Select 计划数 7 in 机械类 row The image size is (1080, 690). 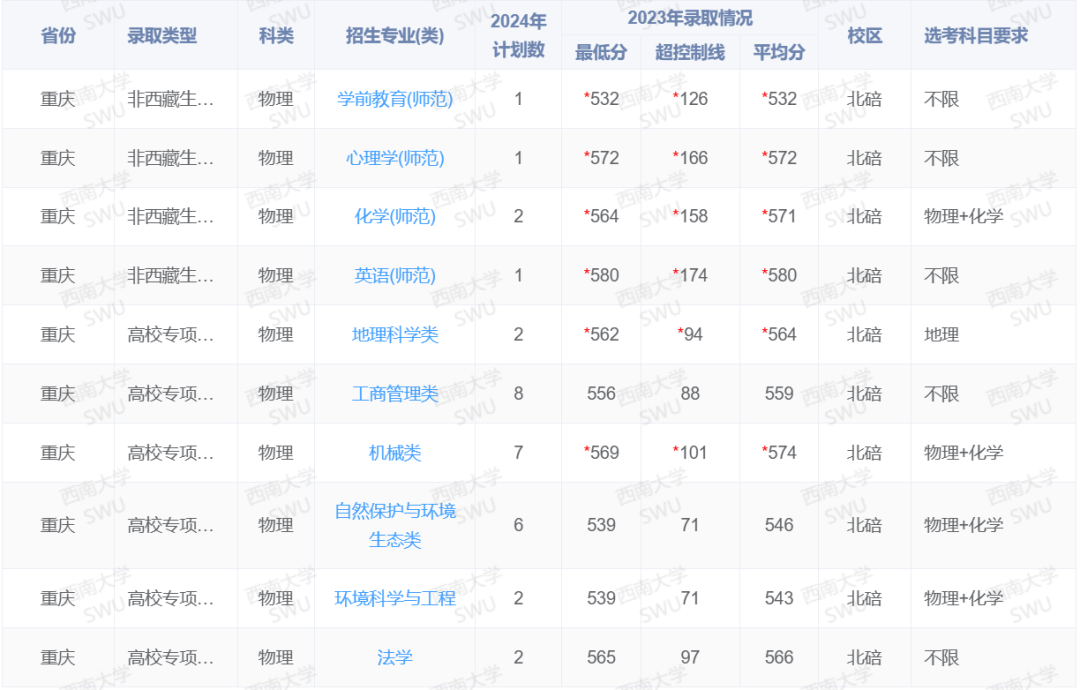tap(518, 453)
